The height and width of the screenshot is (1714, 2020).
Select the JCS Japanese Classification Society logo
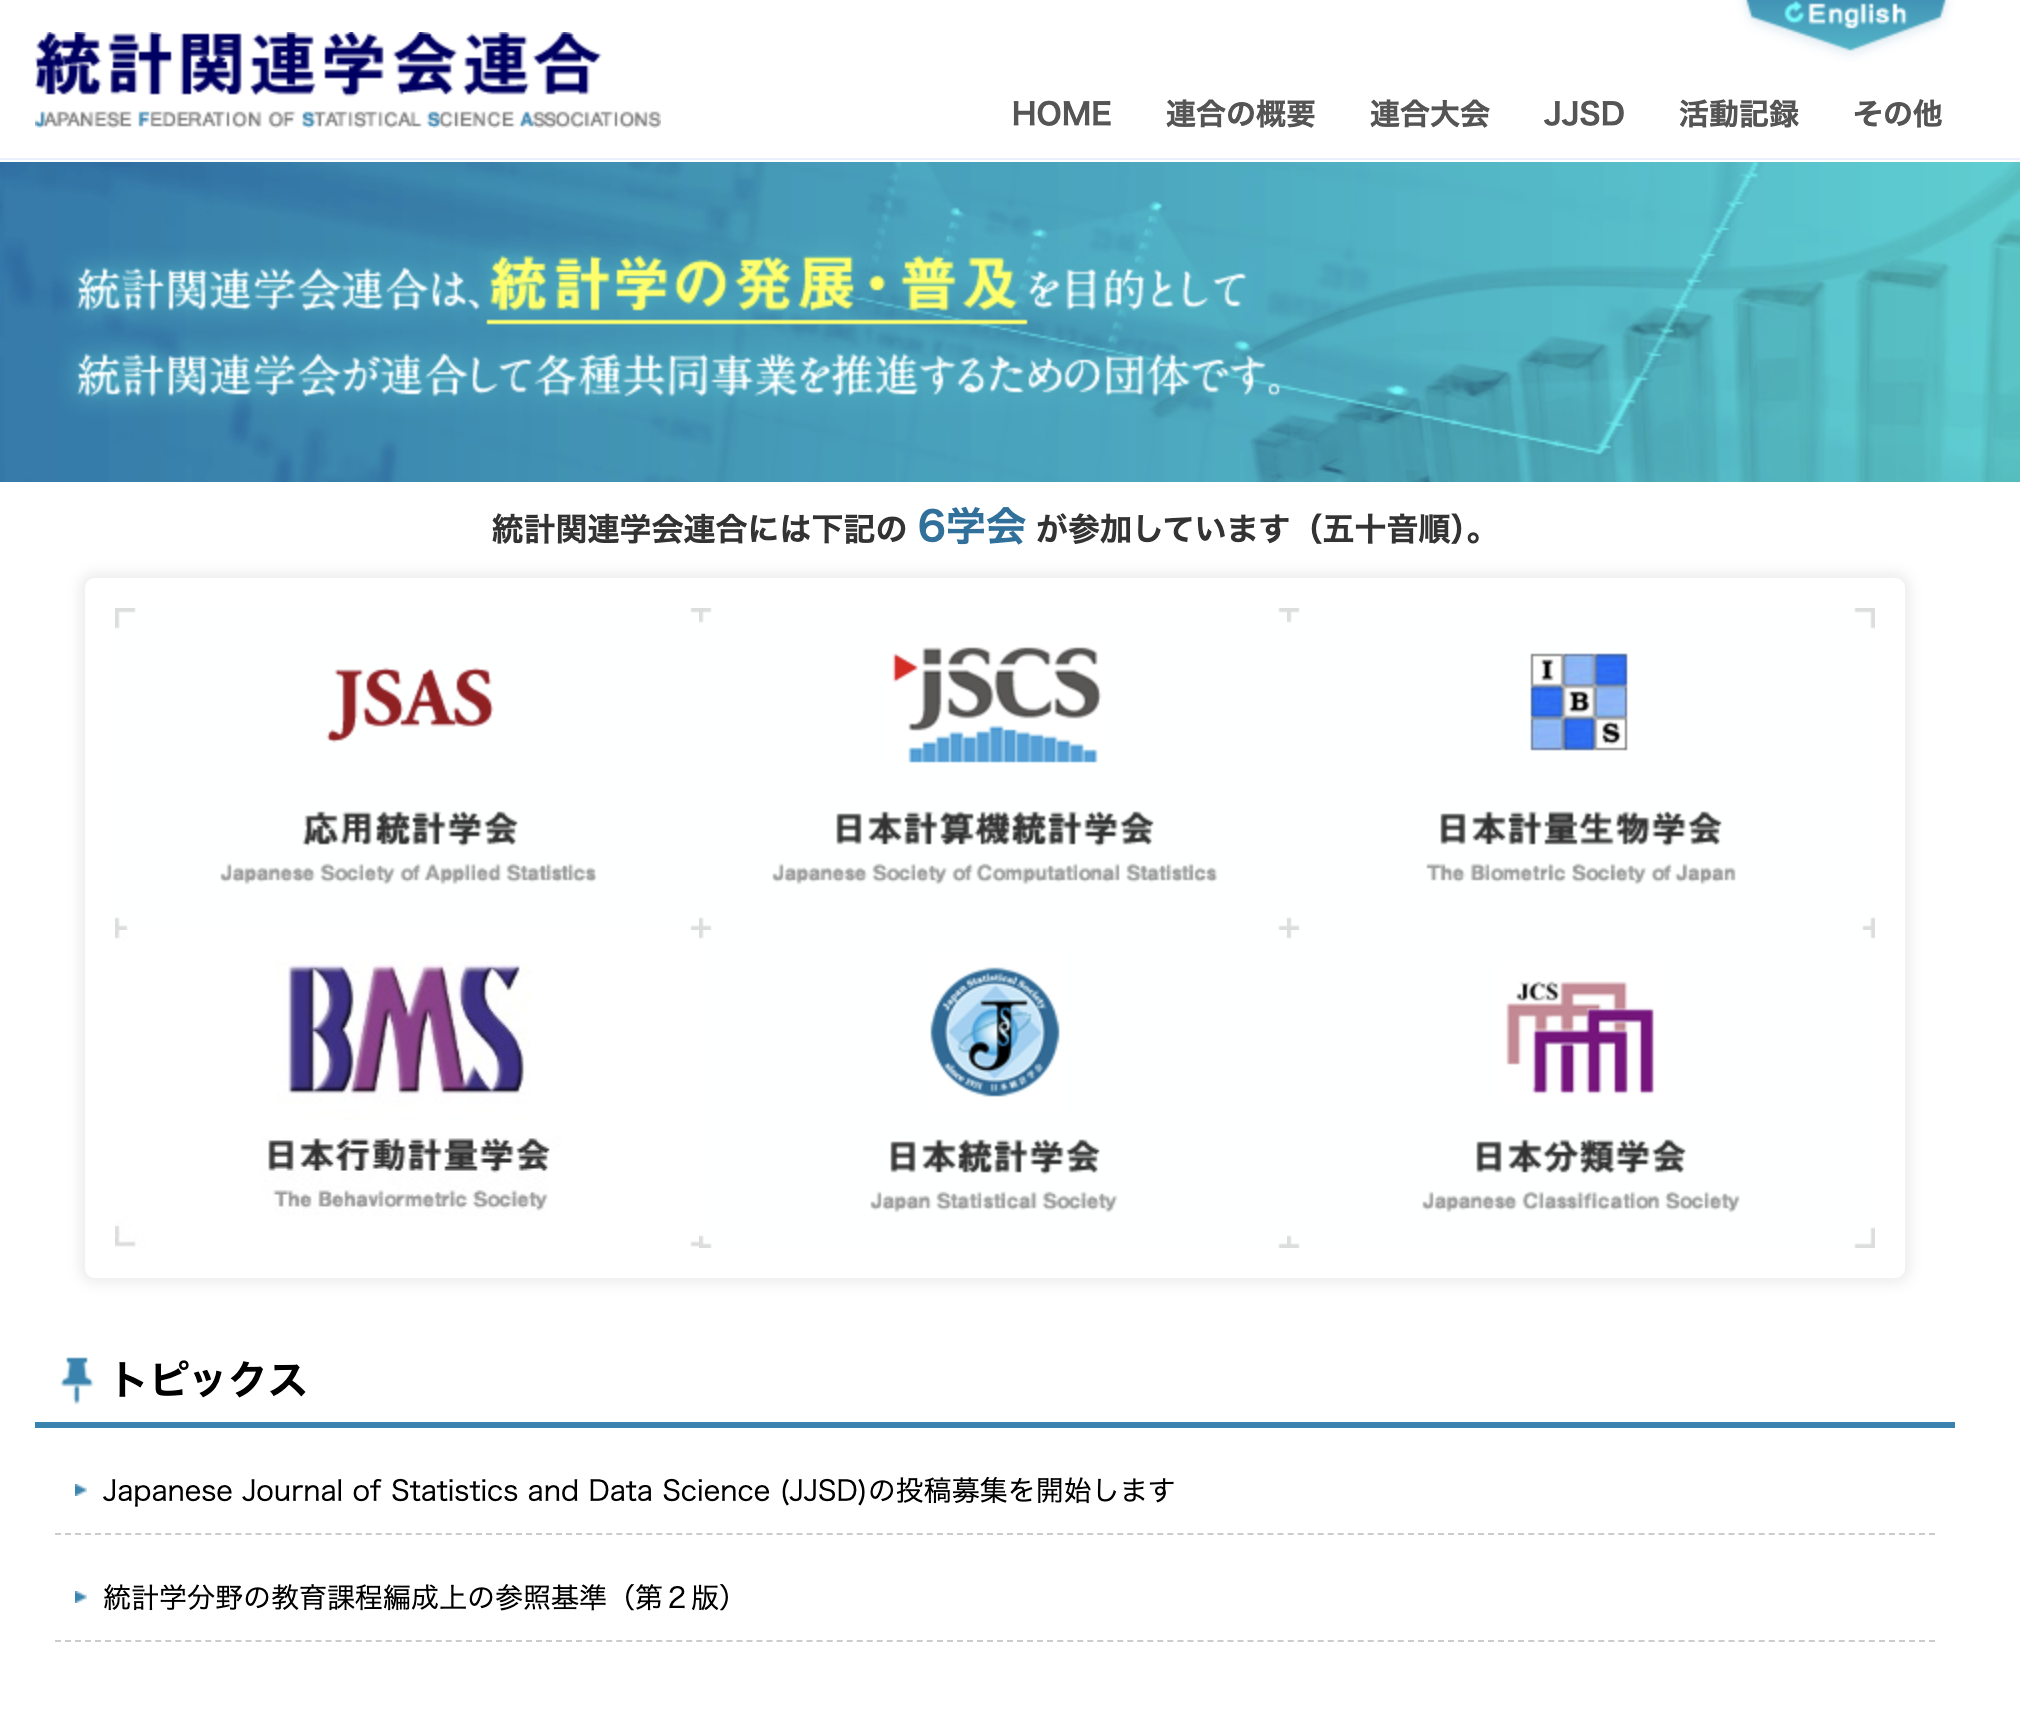(1580, 1034)
